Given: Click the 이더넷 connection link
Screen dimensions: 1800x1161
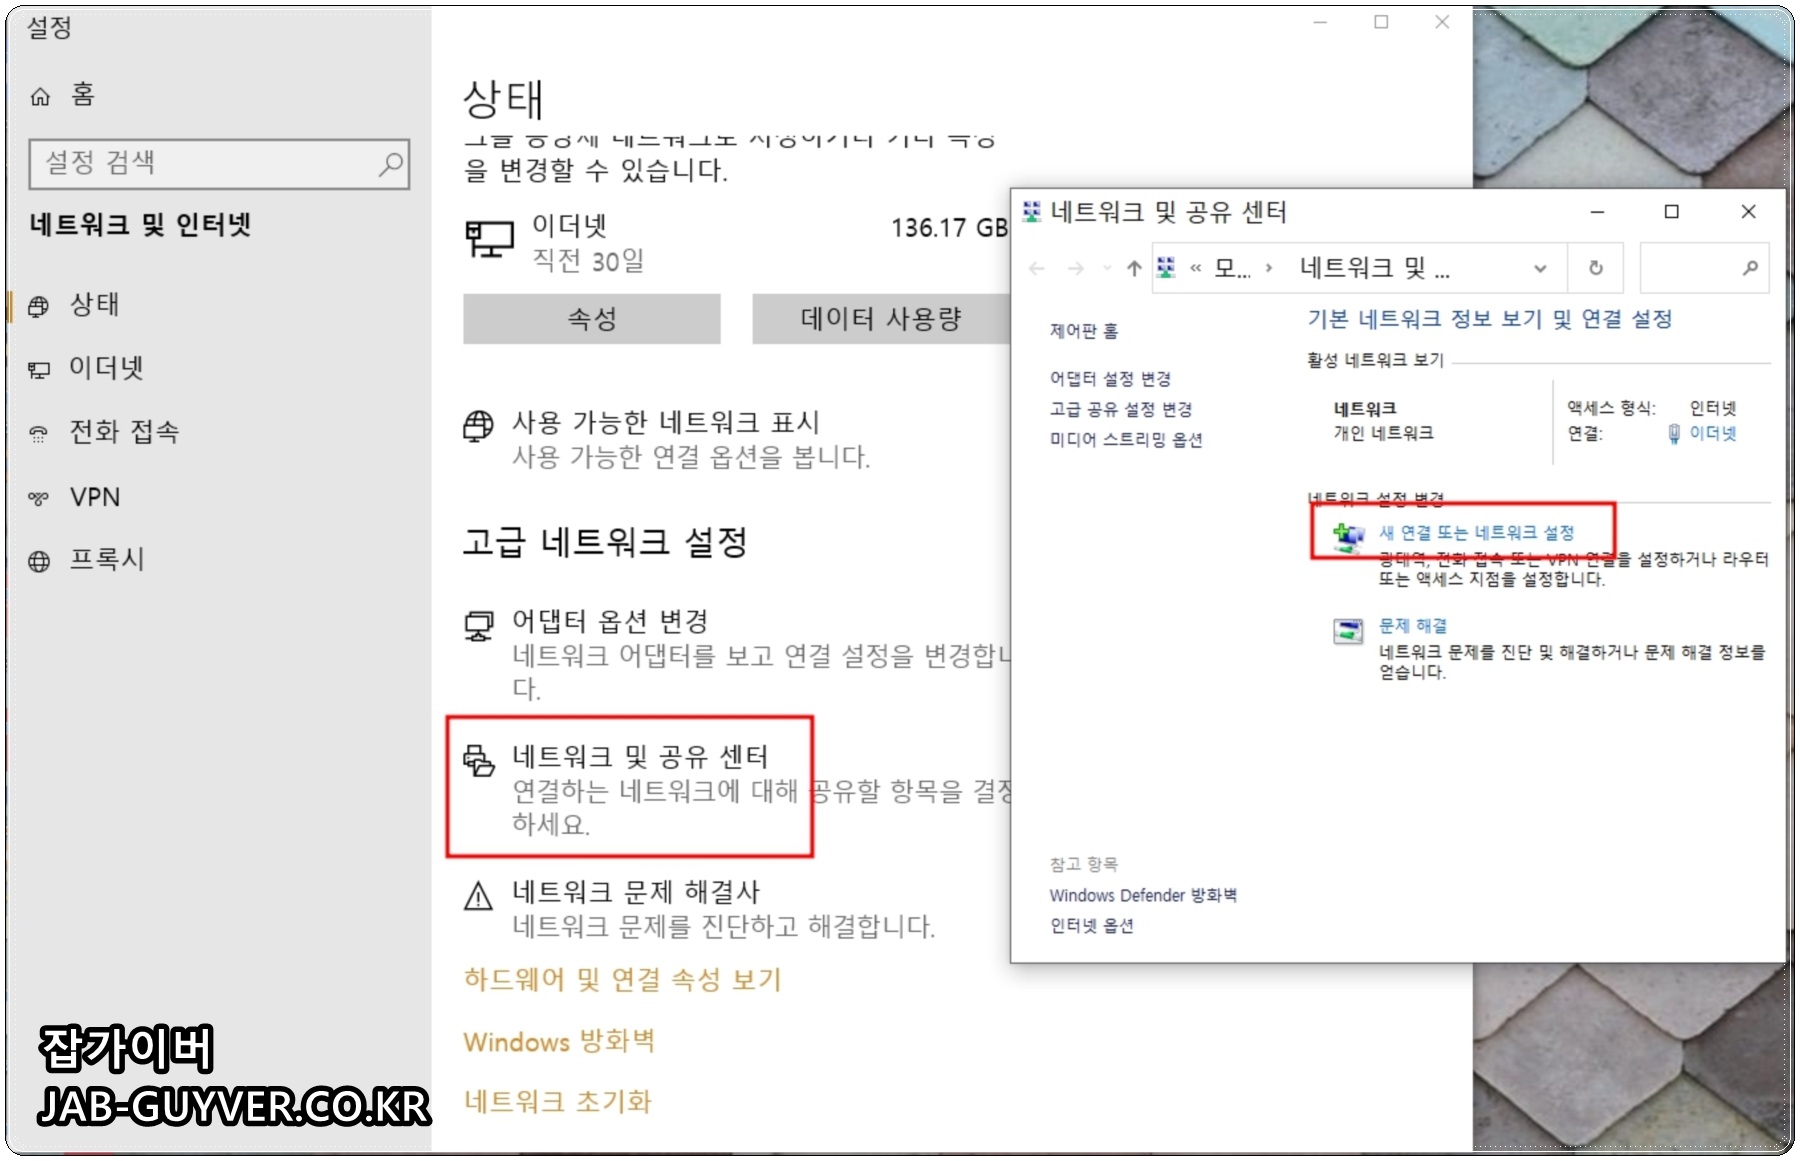Looking at the screenshot, I should click(1713, 433).
